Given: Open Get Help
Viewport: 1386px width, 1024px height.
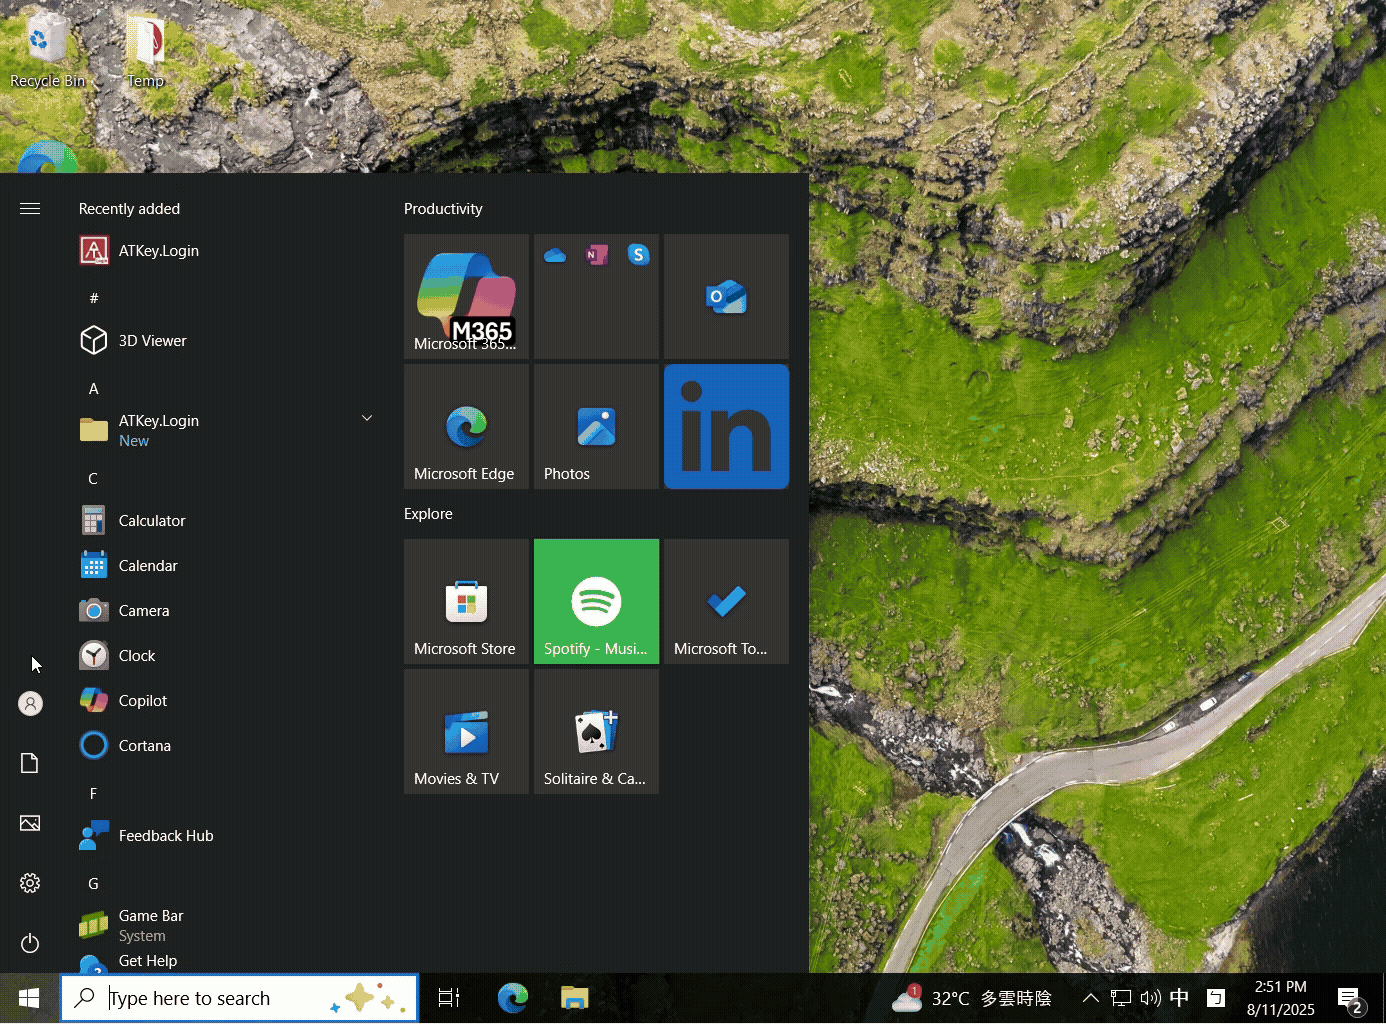Looking at the screenshot, I should [148, 960].
